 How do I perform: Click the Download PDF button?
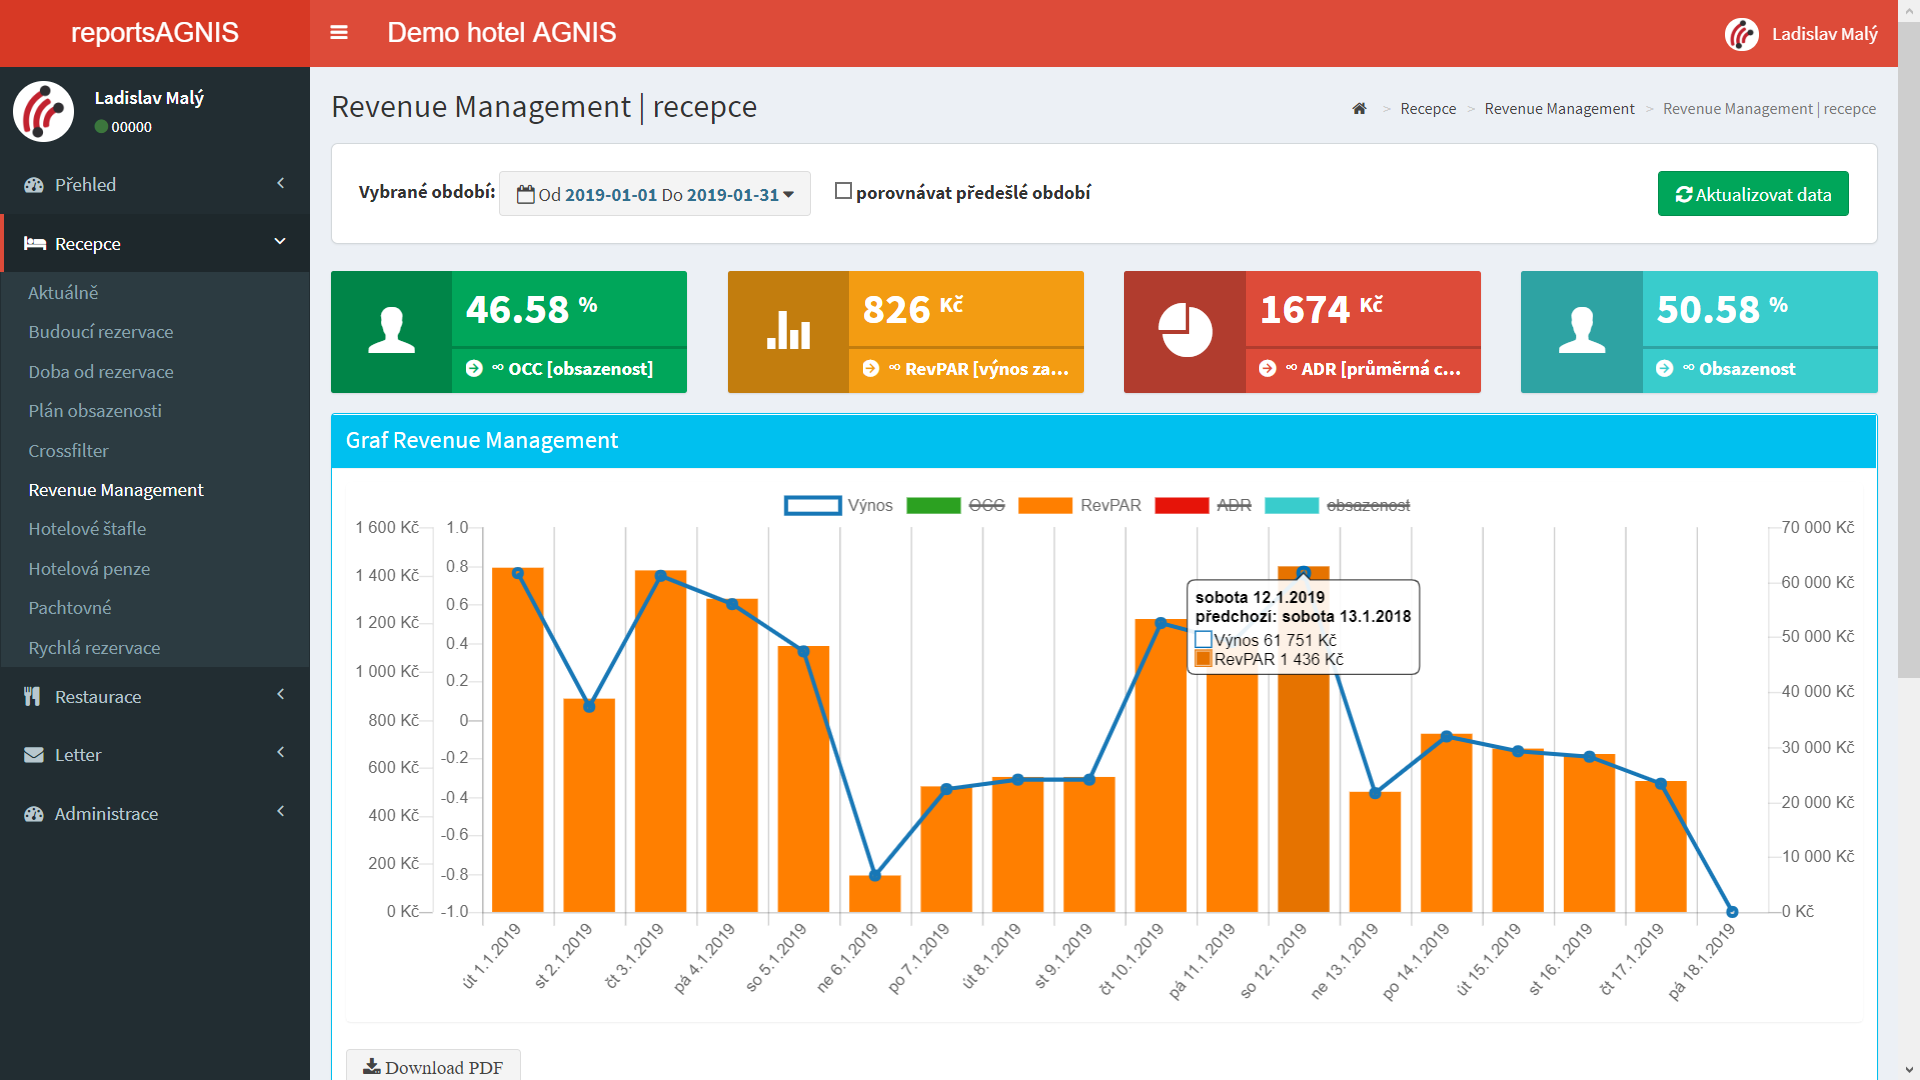tap(433, 1067)
